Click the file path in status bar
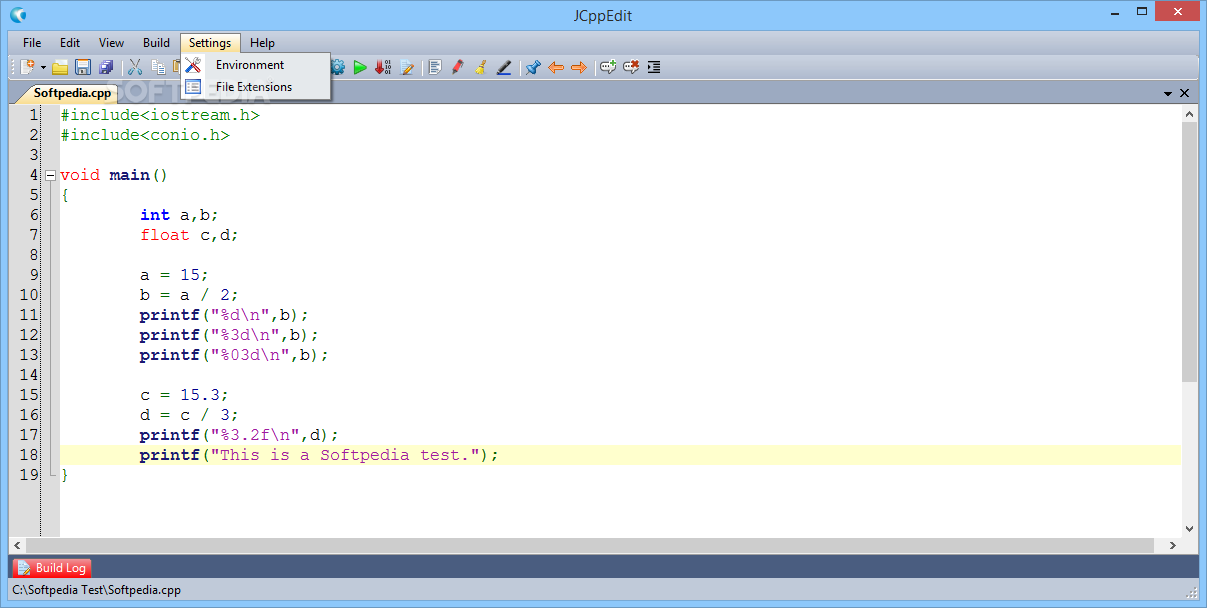Screen dimensions: 1207x608 point(97,590)
